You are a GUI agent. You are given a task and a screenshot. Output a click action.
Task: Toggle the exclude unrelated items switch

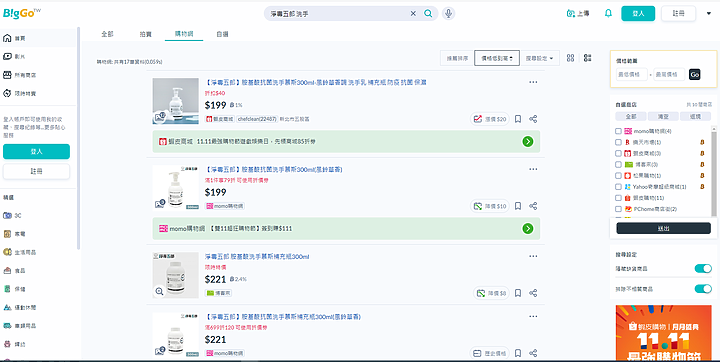pyautogui.click(x=703, y=288)
